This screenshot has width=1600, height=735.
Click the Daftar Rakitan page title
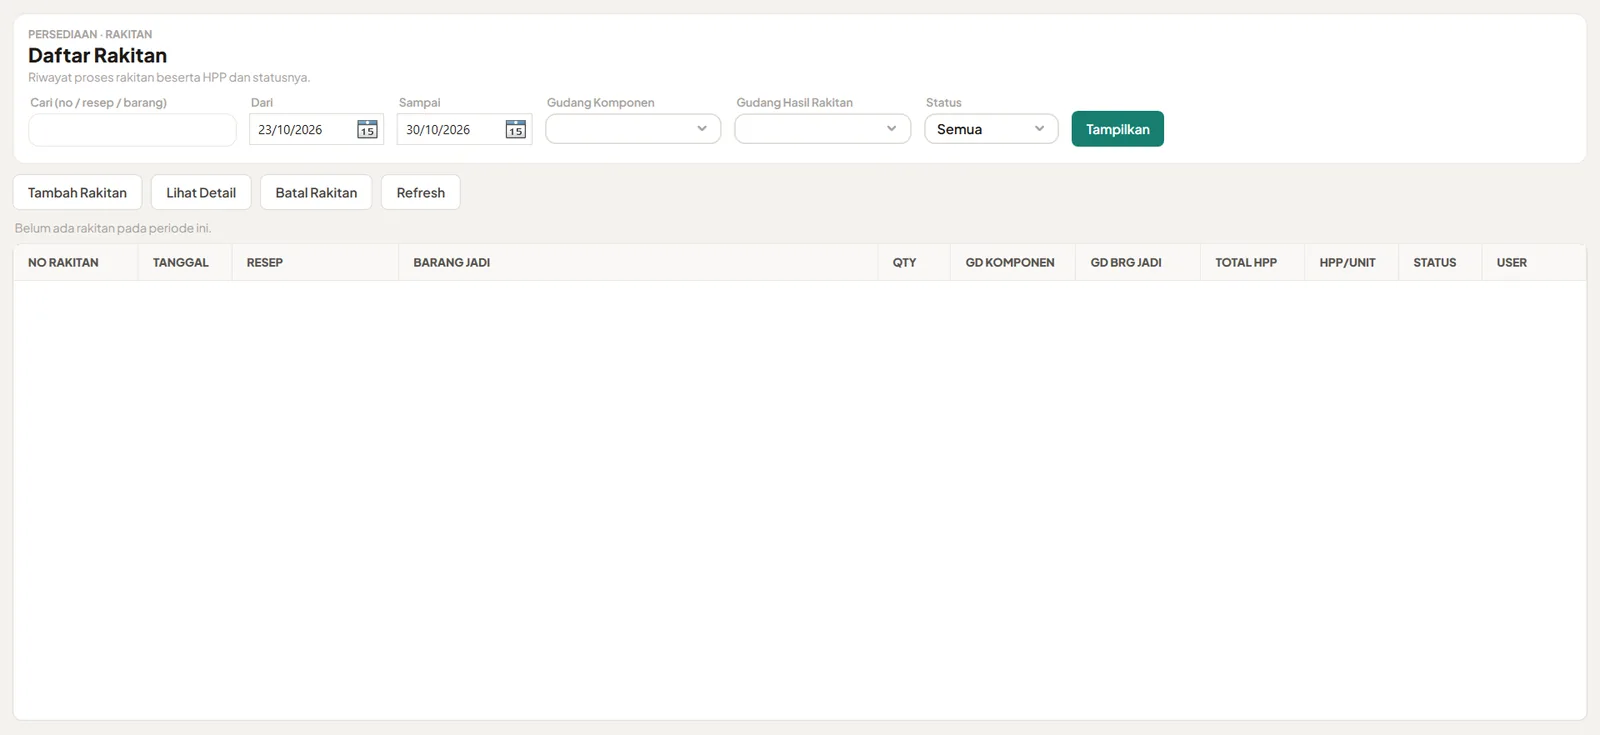pos(97,56)
